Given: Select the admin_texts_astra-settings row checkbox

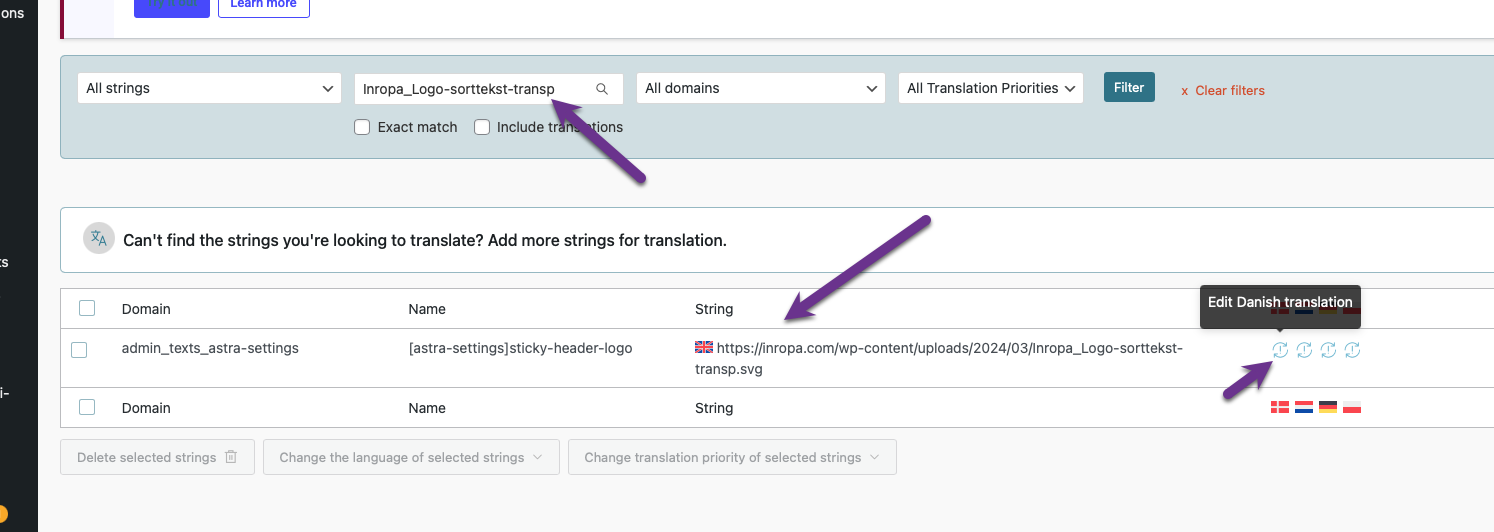Looking at the screenshot, I should pos(79,349).
